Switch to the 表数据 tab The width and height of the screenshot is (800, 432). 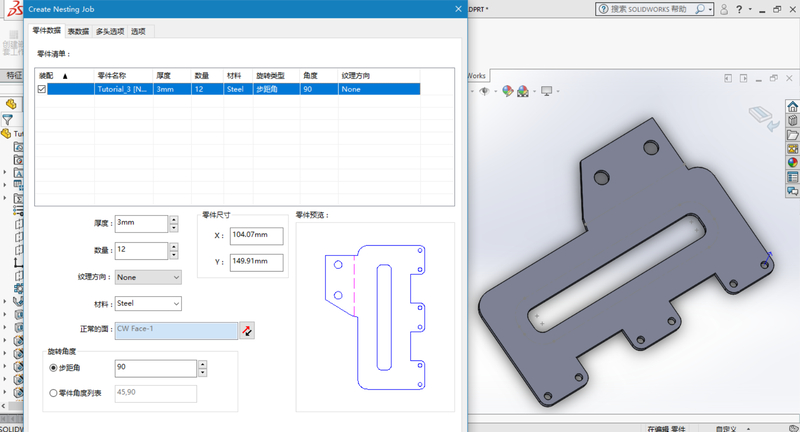pos(78,31)
